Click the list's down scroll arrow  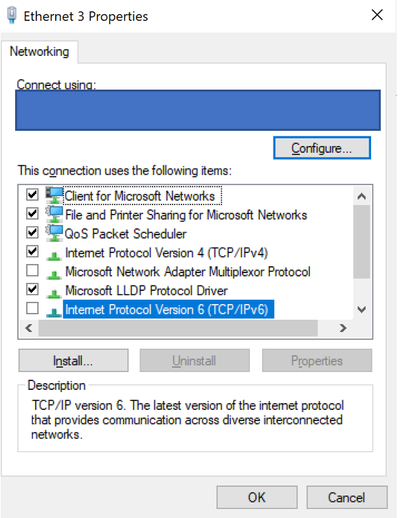(x=362, y=310)
